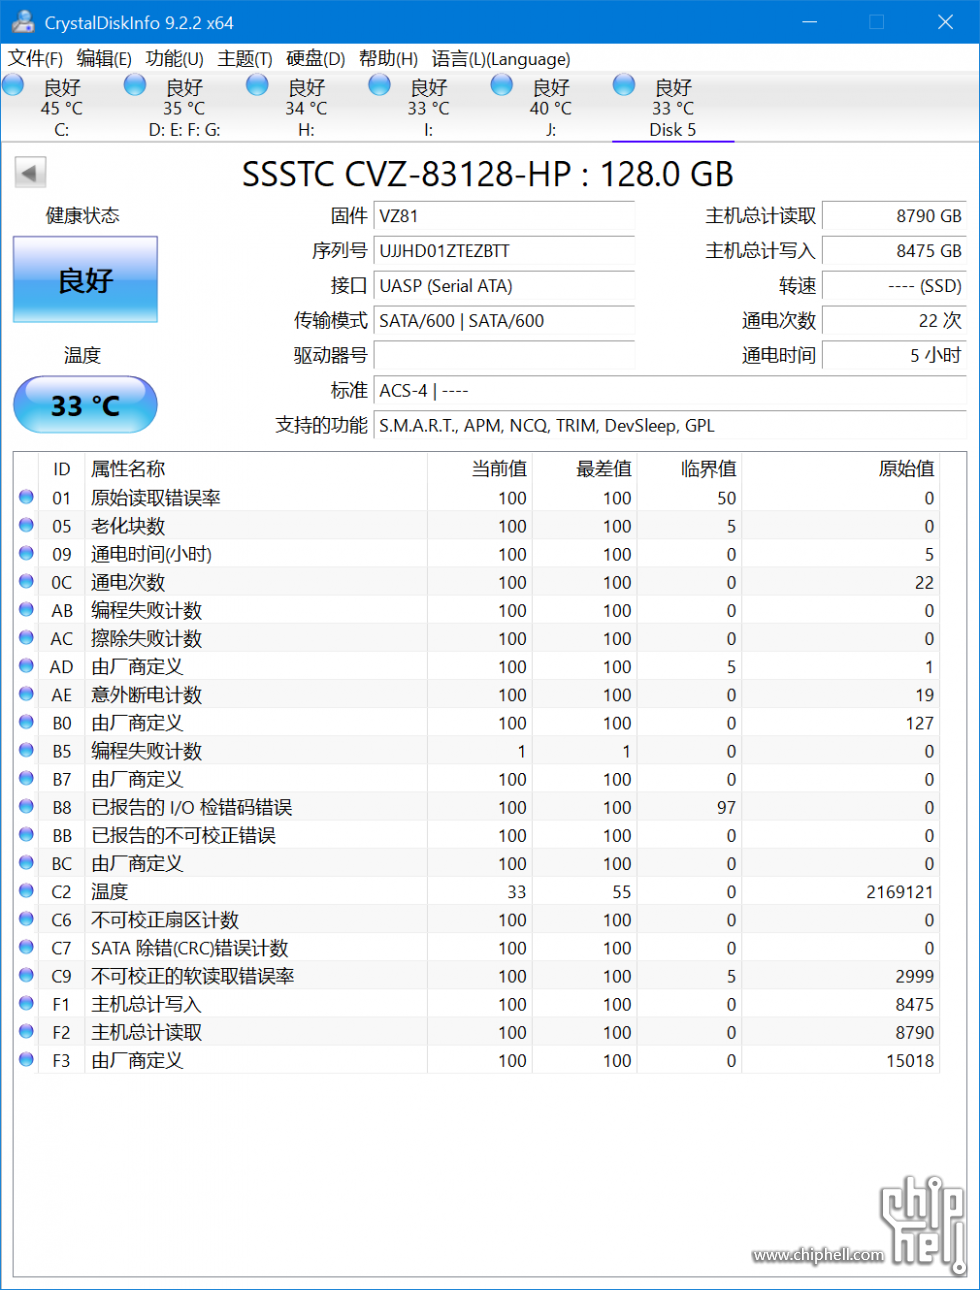Viewport: 980px width, 1290px height.
Task: Open the 文件(F) menu
Action: [x=35, y=59]
